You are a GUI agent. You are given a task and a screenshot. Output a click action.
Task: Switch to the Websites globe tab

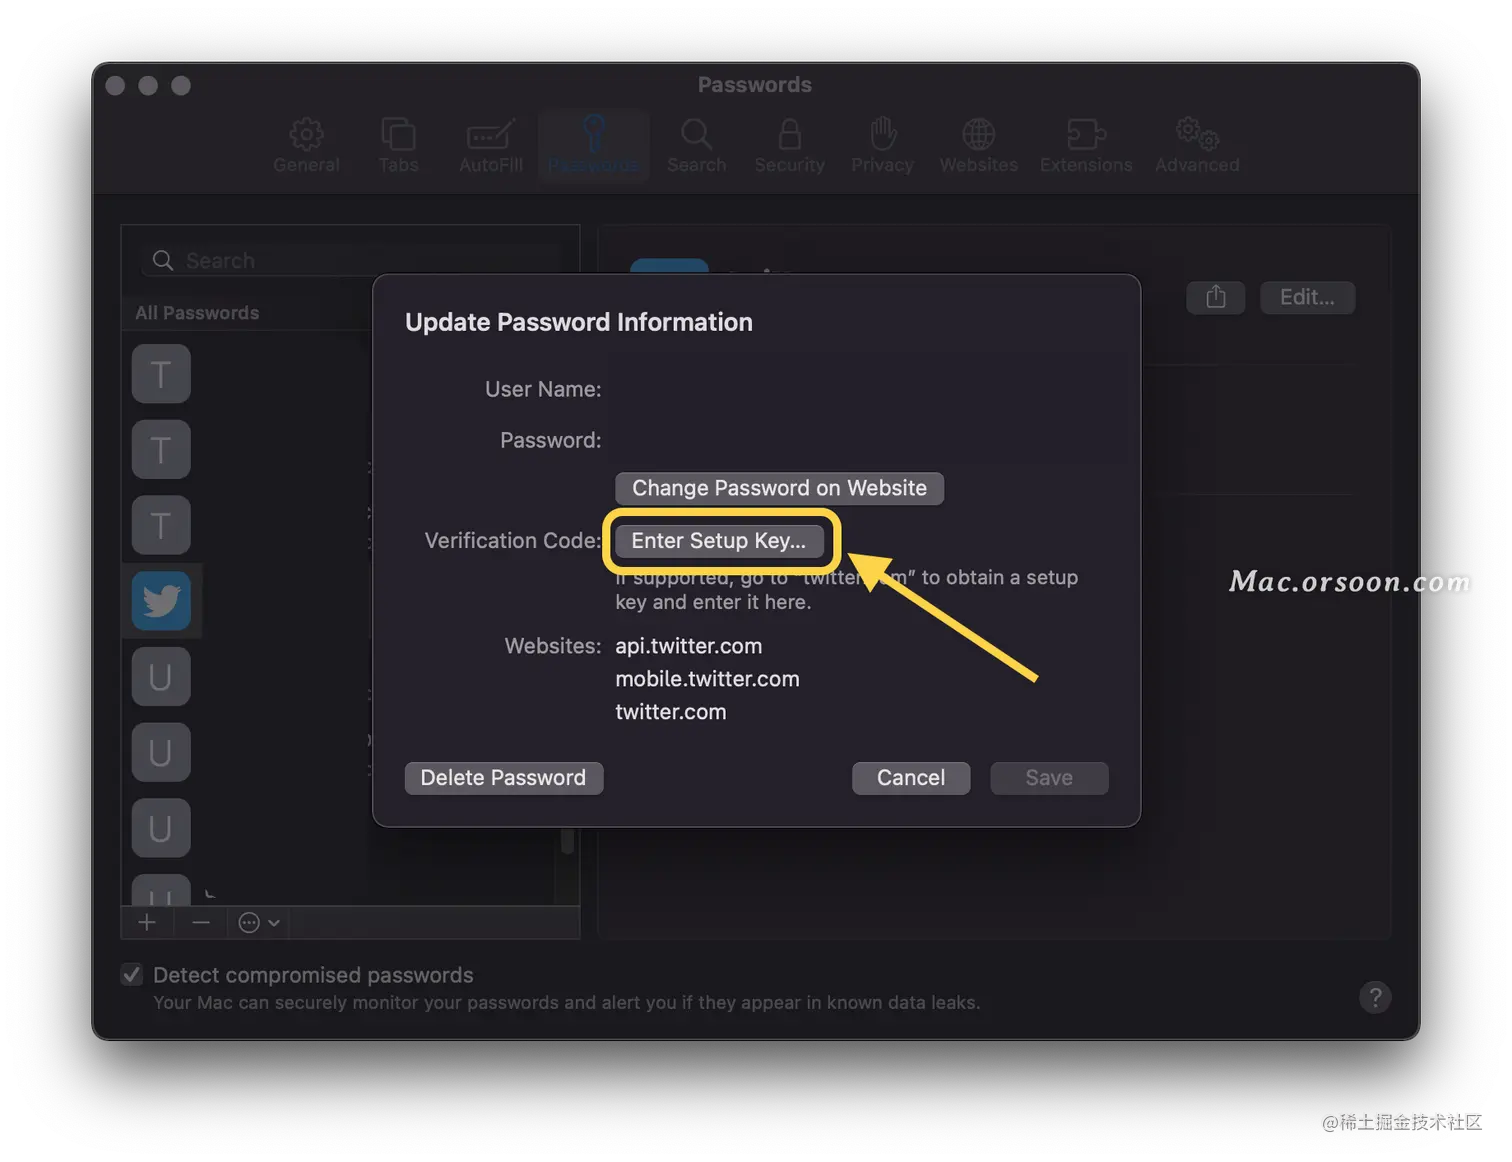(x=978, y=146)
